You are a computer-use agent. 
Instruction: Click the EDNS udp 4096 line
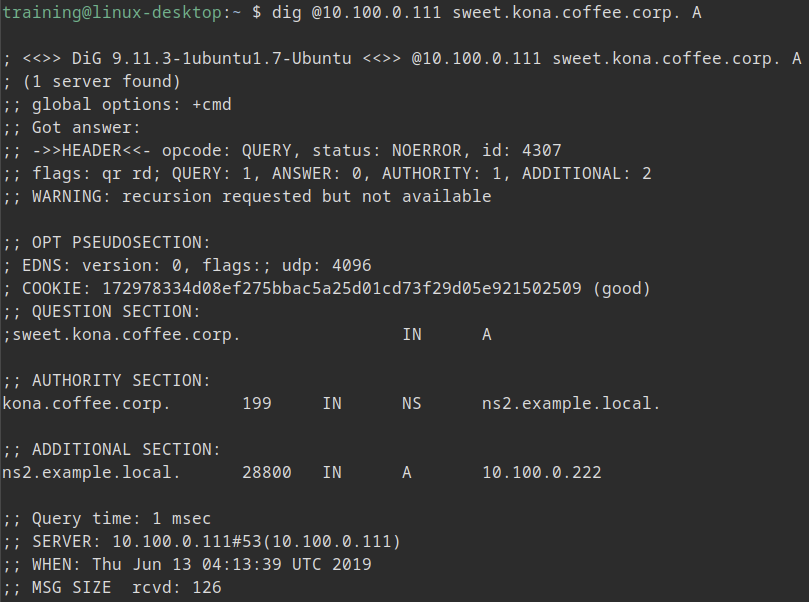pyautogui.click(x=191, y=265)
